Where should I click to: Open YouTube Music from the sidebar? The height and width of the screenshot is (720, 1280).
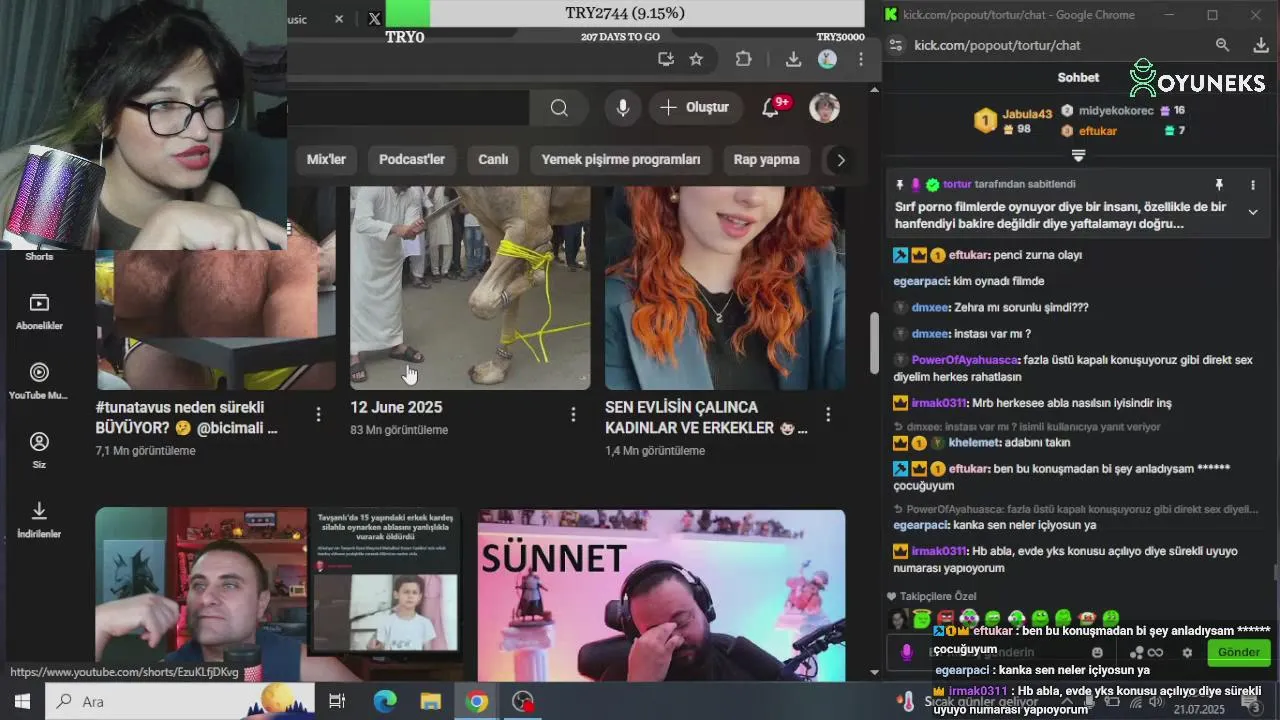(39, 381)
